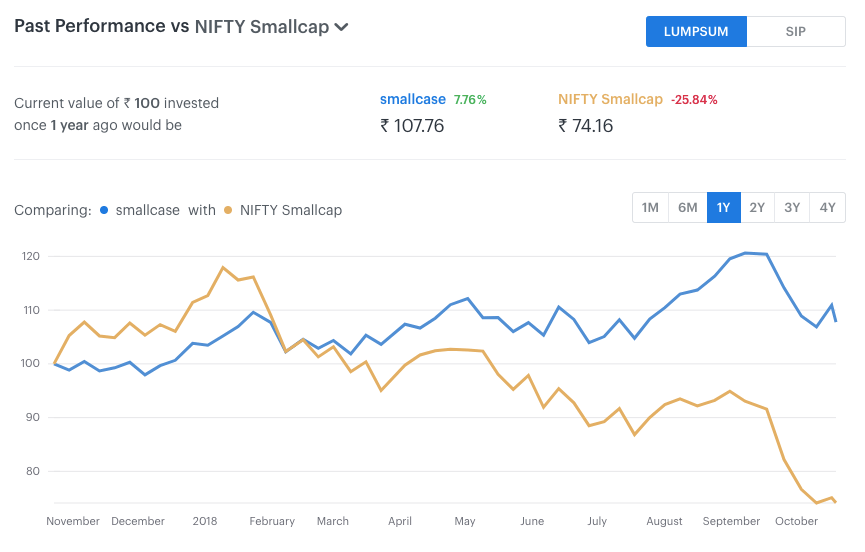Select the 2Y time range

click(x=757, y=207)
